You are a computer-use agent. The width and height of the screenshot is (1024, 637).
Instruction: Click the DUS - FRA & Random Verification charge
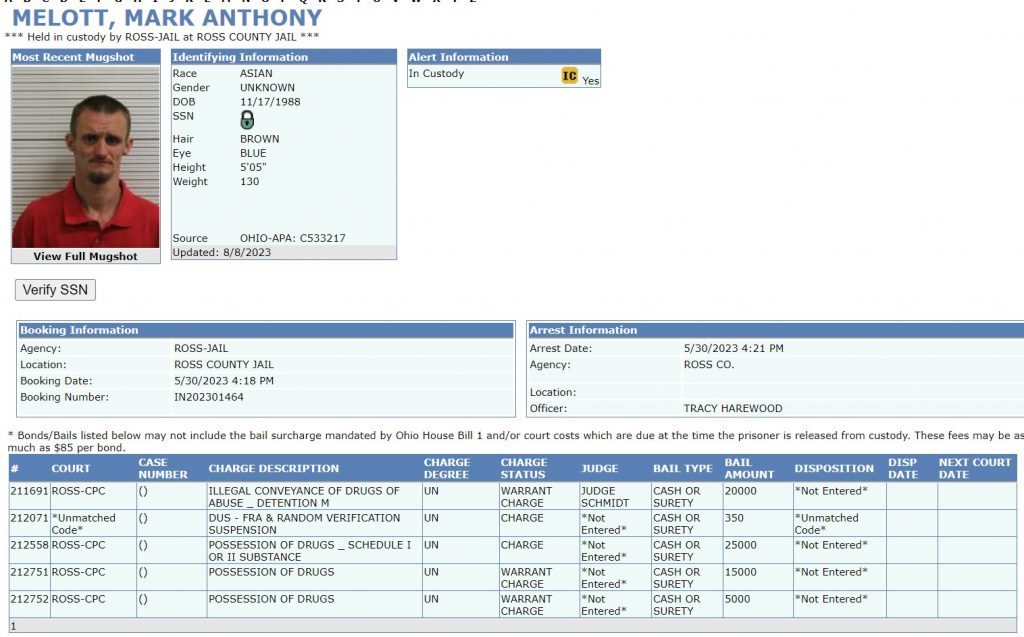304,524
